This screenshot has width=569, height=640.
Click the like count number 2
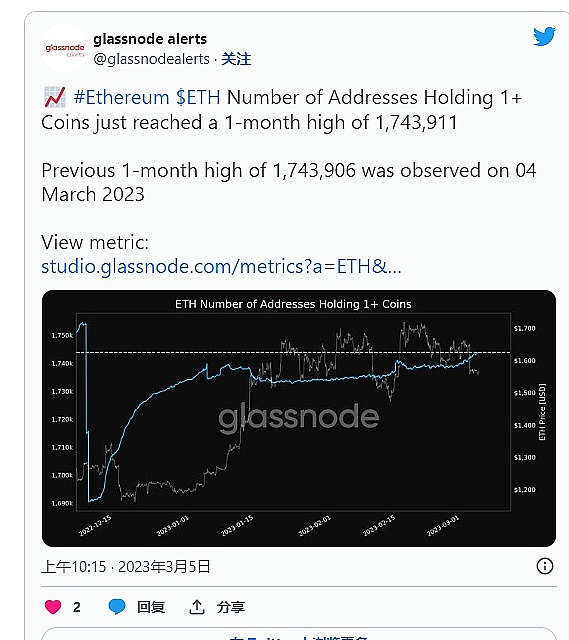[x=77, y=607]
